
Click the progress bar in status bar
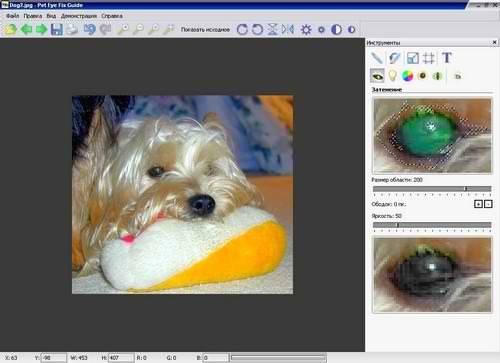click(x=278, y=358)
